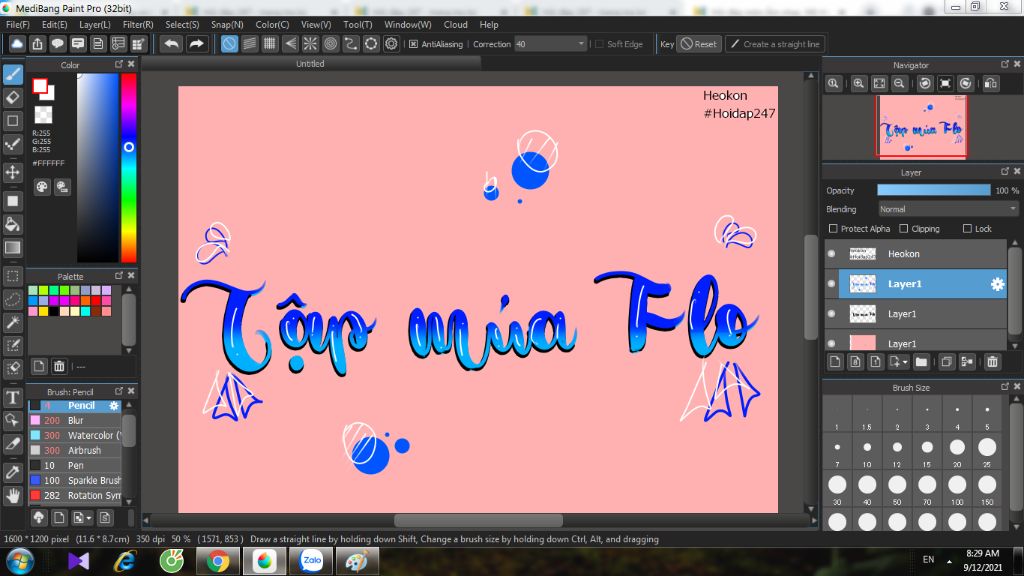
Task: Open the add-brush dropdown in Brush panel
Action: [89, 518]
